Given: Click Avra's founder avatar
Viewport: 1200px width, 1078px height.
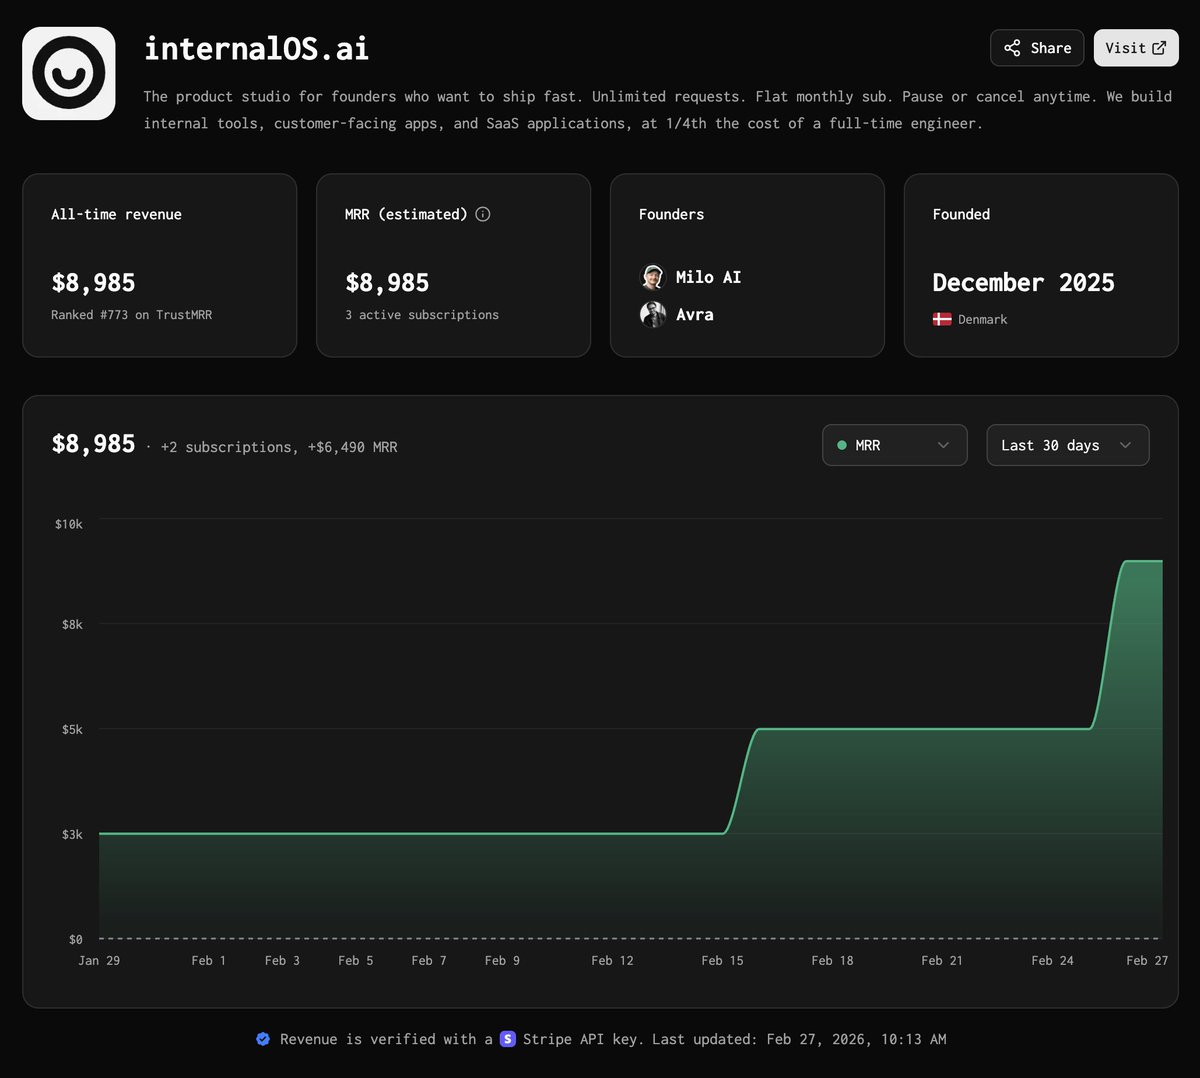Looking at the screenshot, I should 652,314.
